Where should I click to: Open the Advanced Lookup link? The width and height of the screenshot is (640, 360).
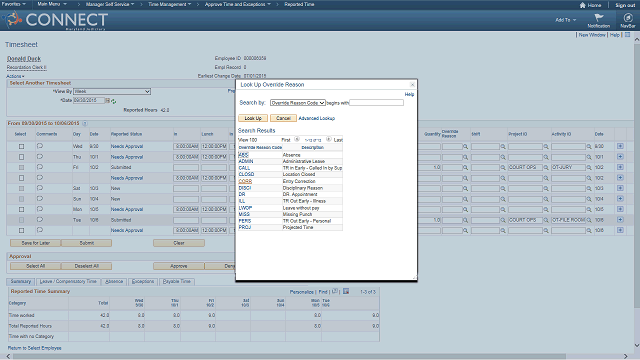click(x=317, y=118)
